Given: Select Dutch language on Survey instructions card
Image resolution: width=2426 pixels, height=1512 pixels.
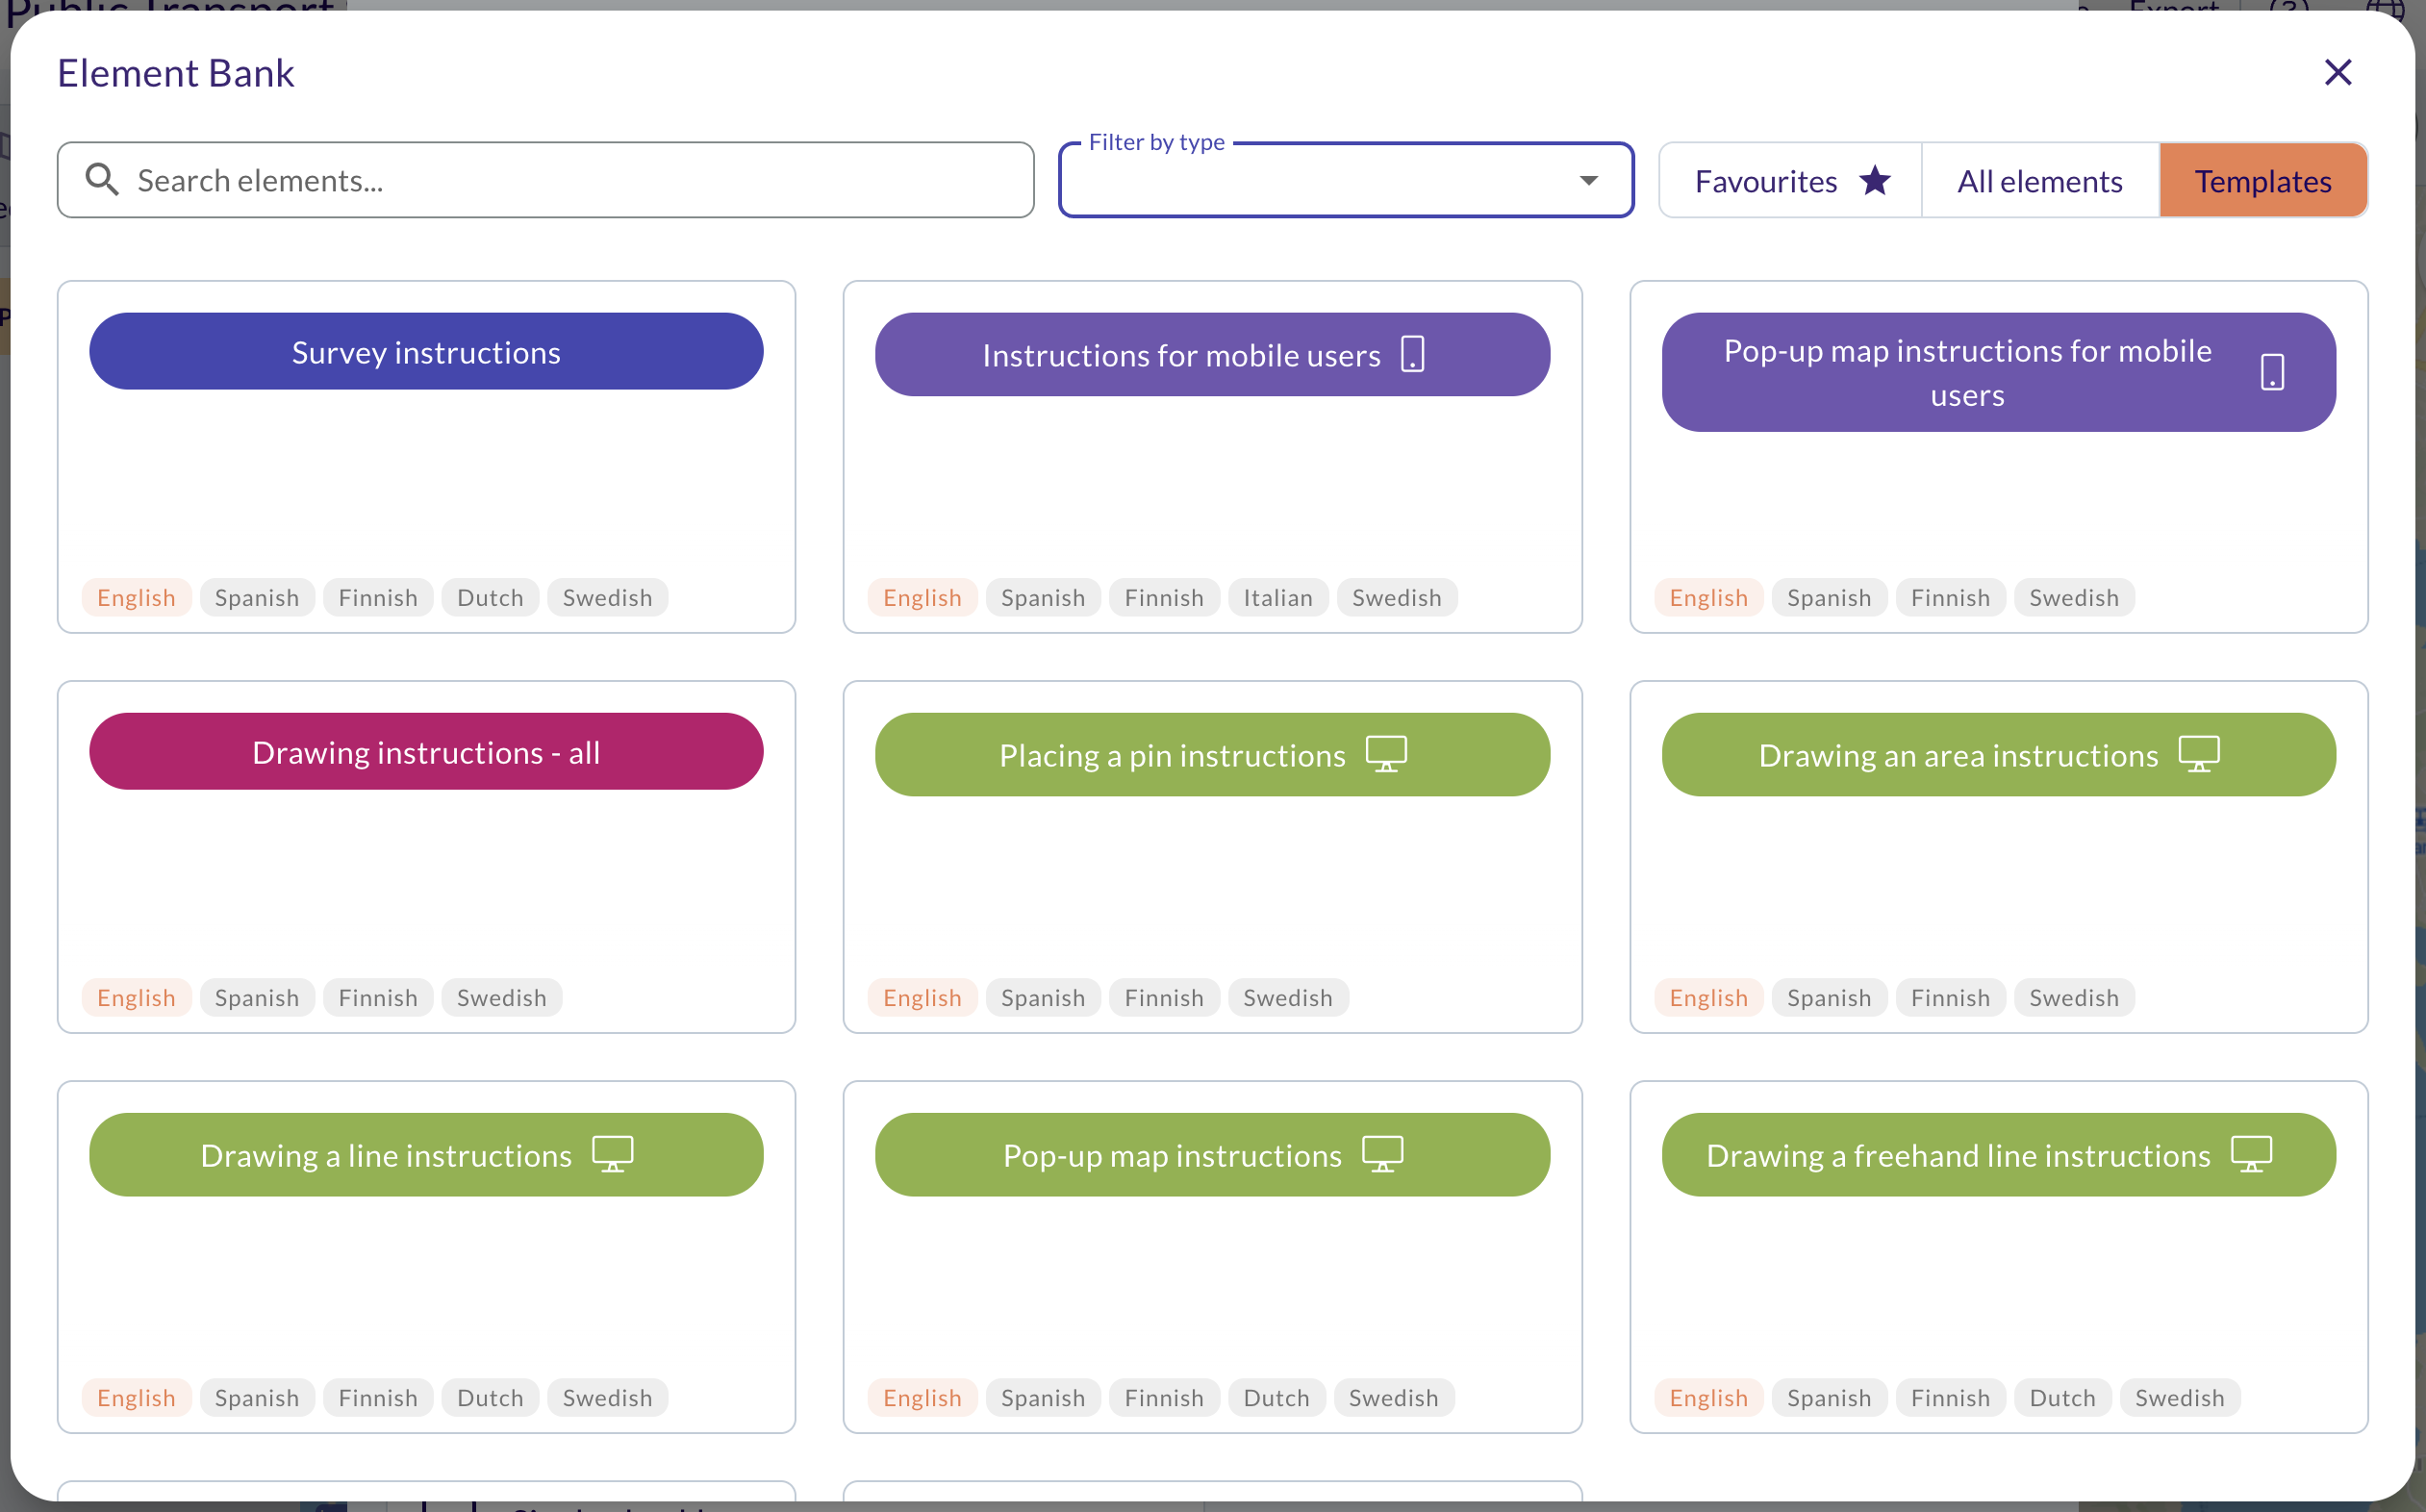Looking at the screenshot, I should 490,597.
